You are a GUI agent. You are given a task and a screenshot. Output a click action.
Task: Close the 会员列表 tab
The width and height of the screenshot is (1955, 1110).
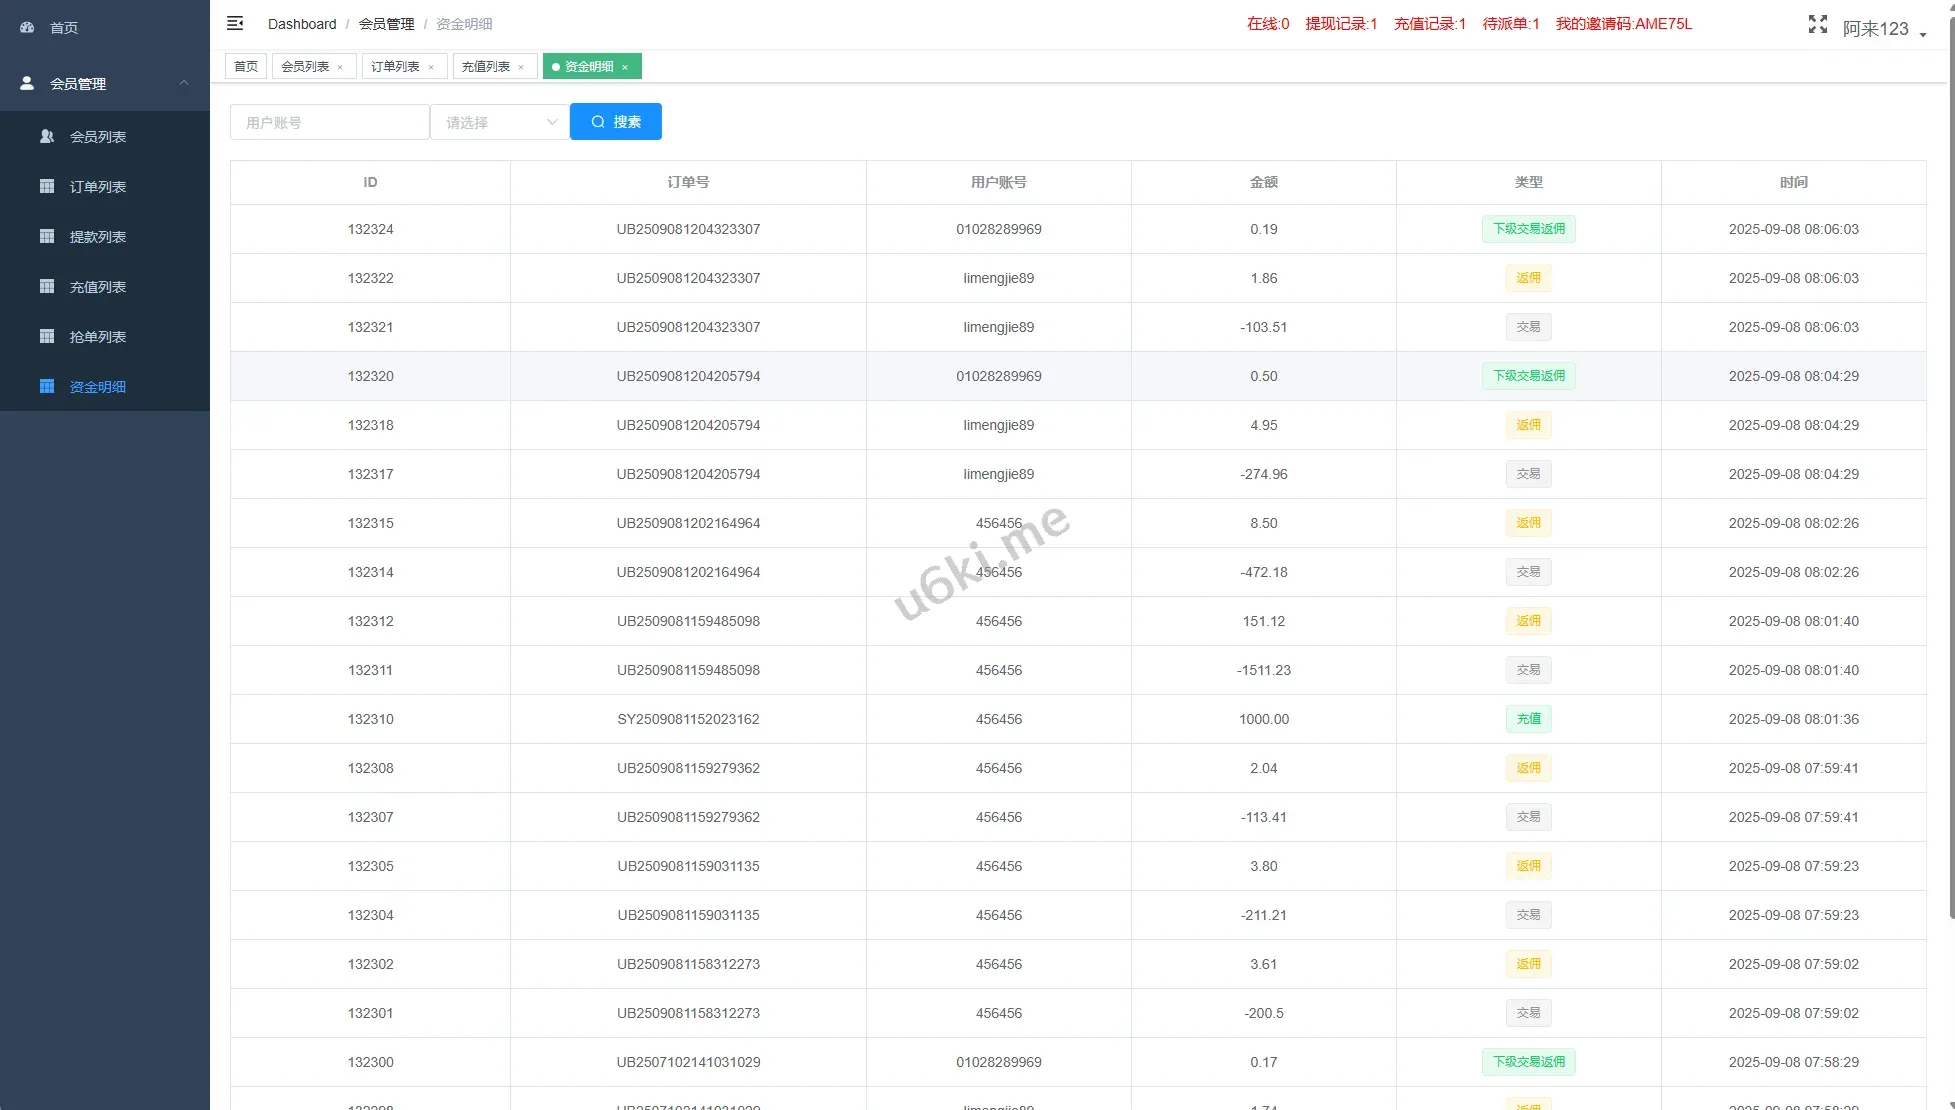340,67
